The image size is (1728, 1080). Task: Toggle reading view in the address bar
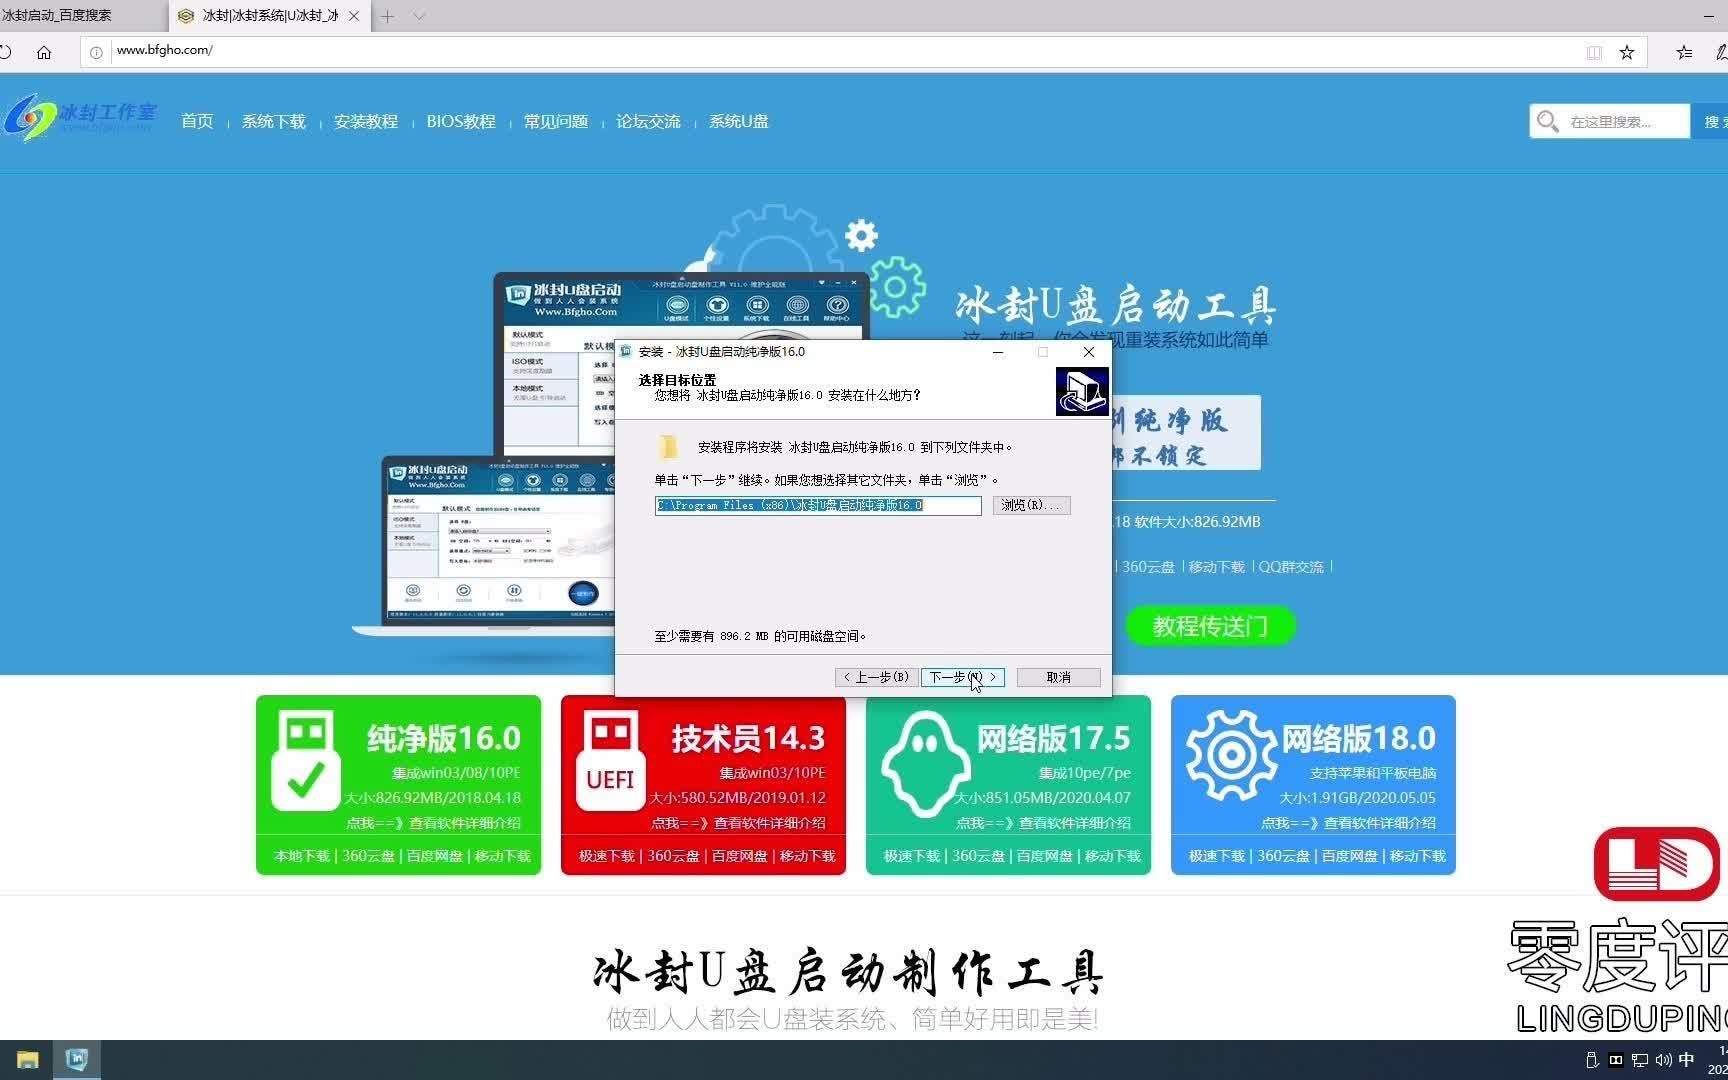(x=1593, y=51)
